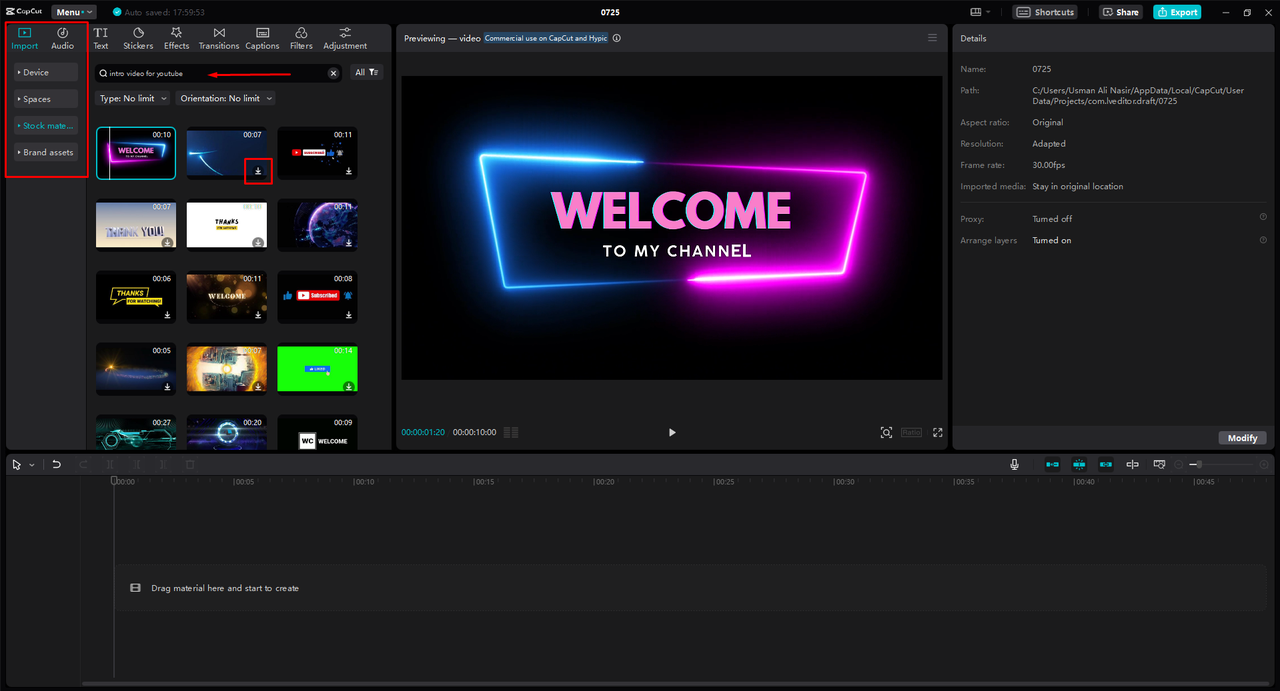1280x691 pixels.
Task: Click the info icon beside Commercial use label
Action: pyautogui.click(x=617, y=38)
